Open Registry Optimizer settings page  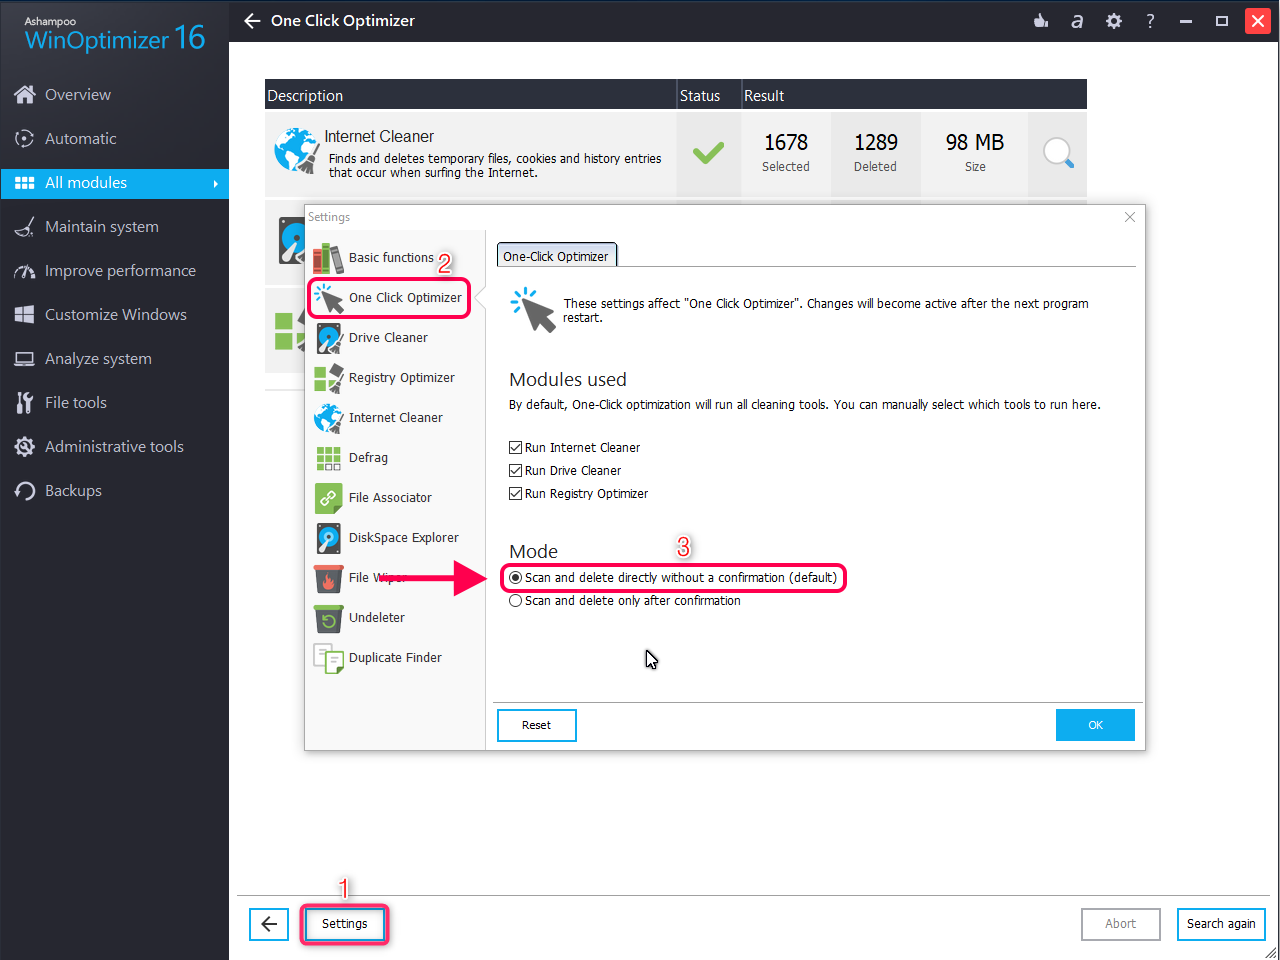coord(401,378)
